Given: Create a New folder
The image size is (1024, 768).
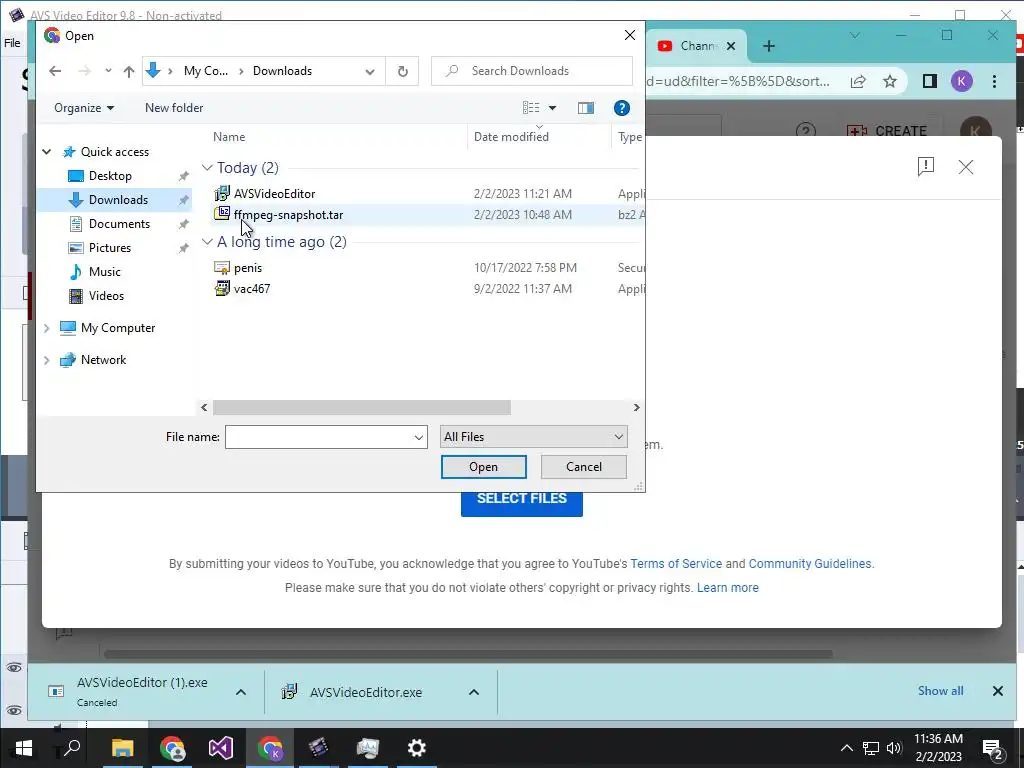Looking at the screenshot, I should coord(174,108).
